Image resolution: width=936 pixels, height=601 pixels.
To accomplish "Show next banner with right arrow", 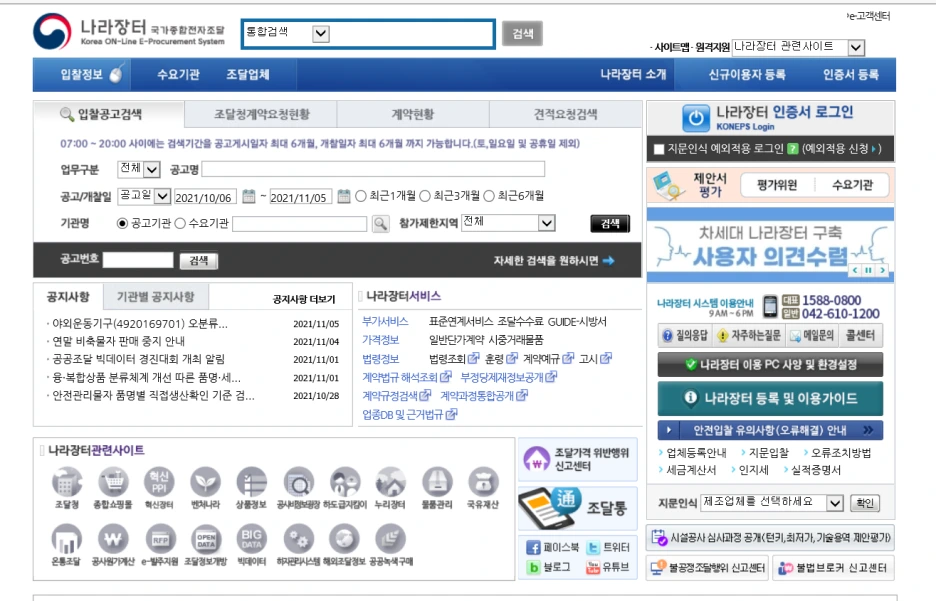I will pos(882,270).
